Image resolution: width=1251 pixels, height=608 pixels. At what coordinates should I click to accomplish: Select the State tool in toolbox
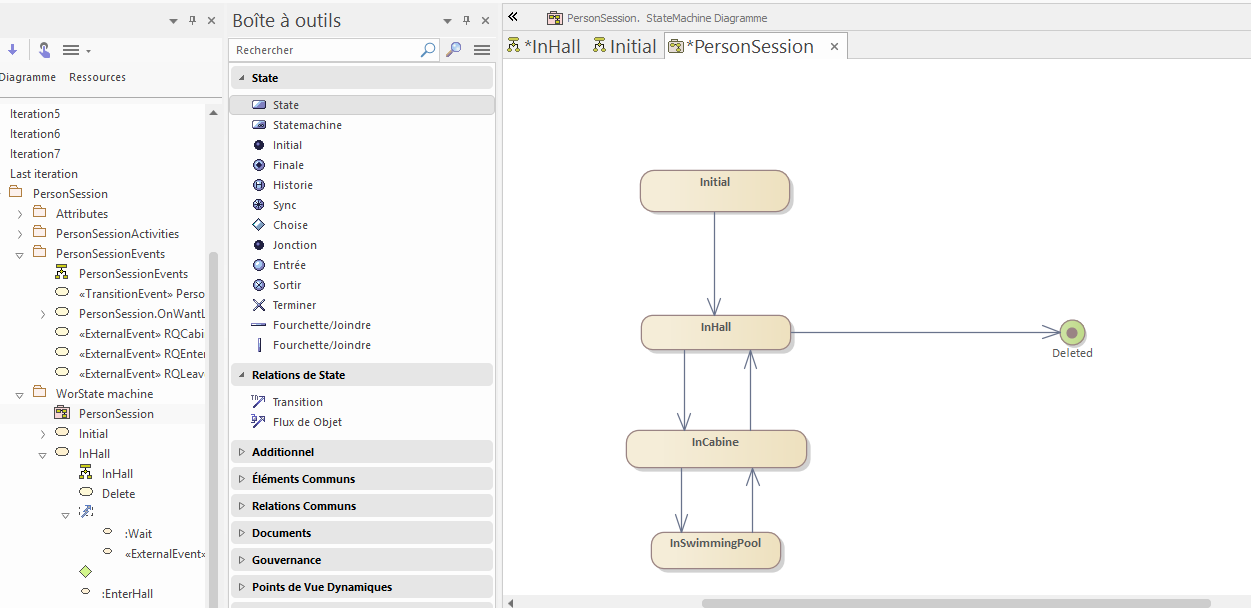(x=286, y=105)
